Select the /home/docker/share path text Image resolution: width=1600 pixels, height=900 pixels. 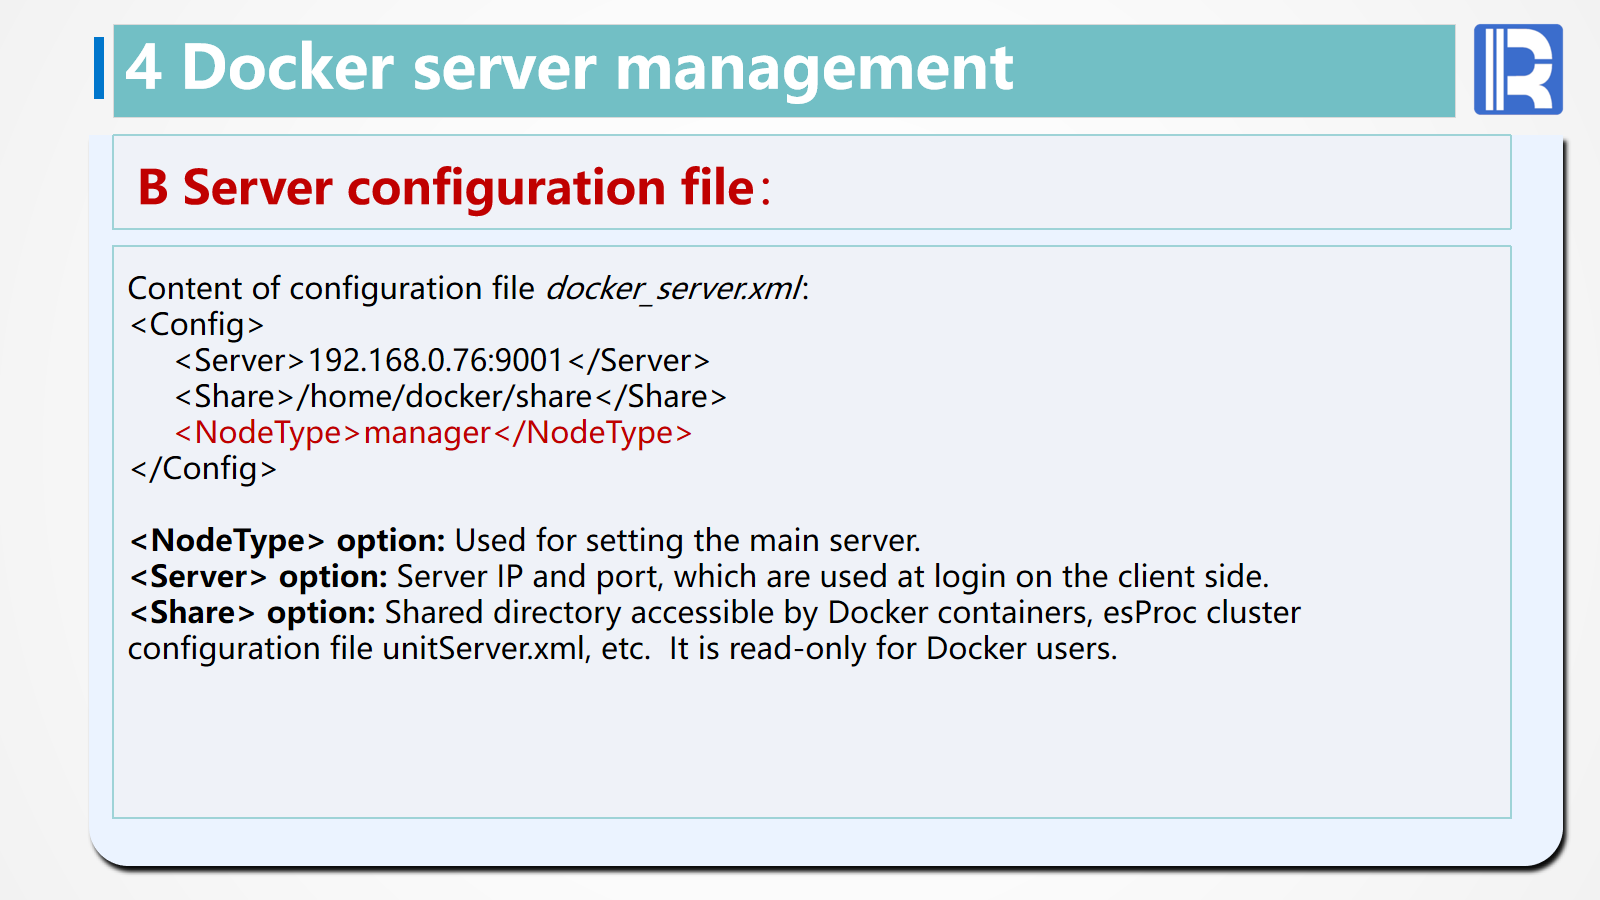(445, 397)
